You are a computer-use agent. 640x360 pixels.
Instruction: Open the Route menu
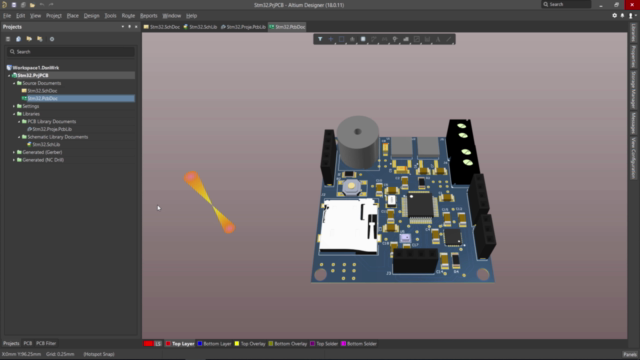[128, 16]
